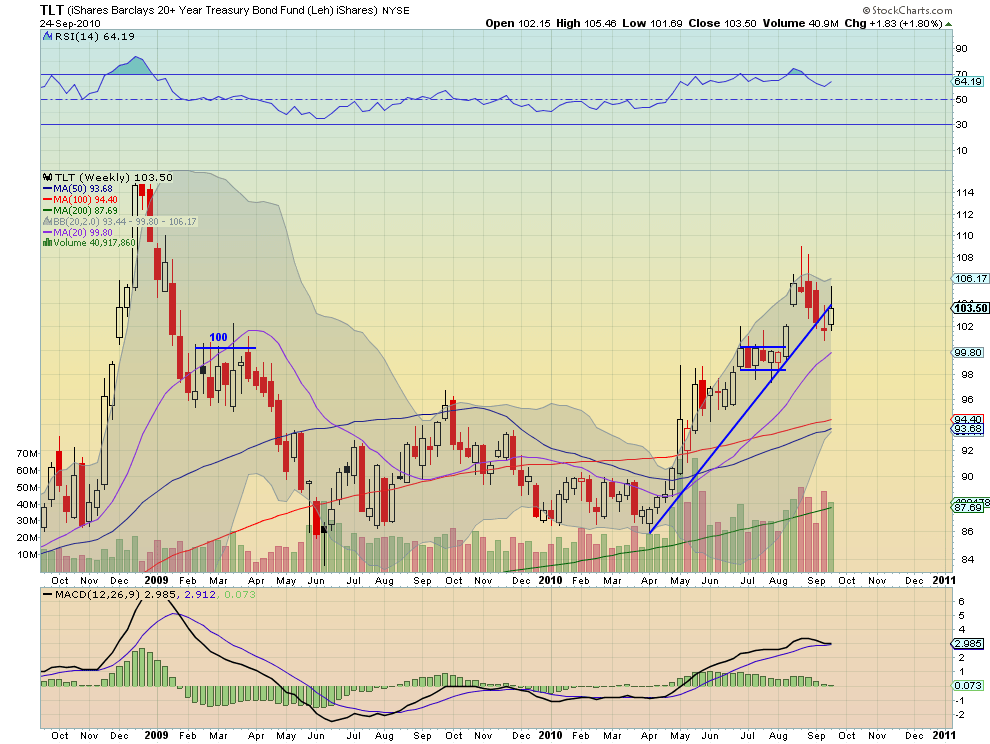Click the 106.17 upper band price tag
Image resolution: width=990 pixels, height=744 pixels.
point(971,279)
